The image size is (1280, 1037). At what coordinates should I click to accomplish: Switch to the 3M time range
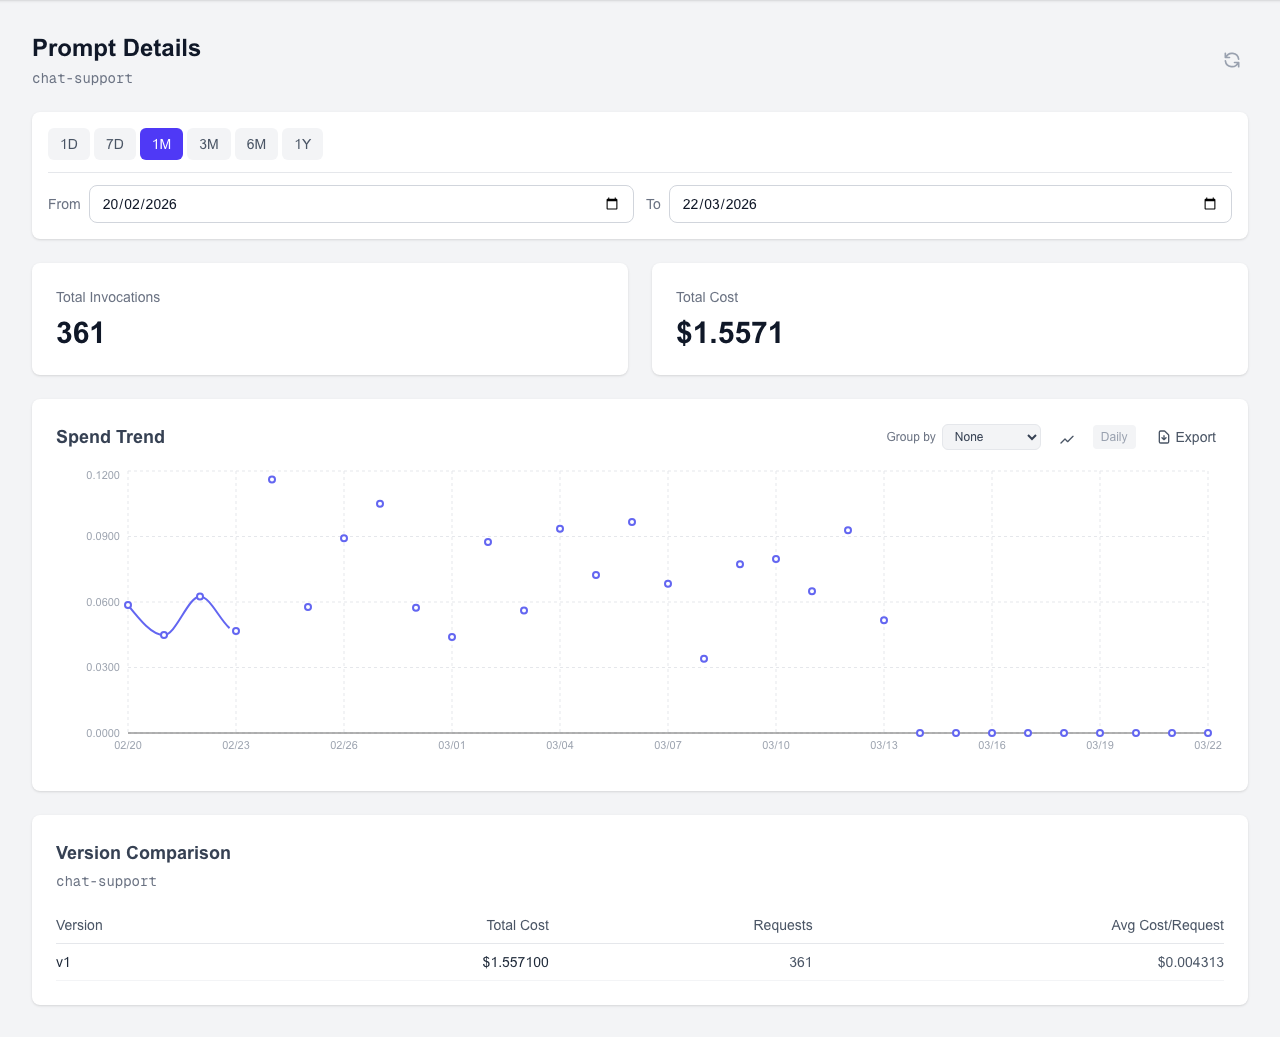pos(209,144)
